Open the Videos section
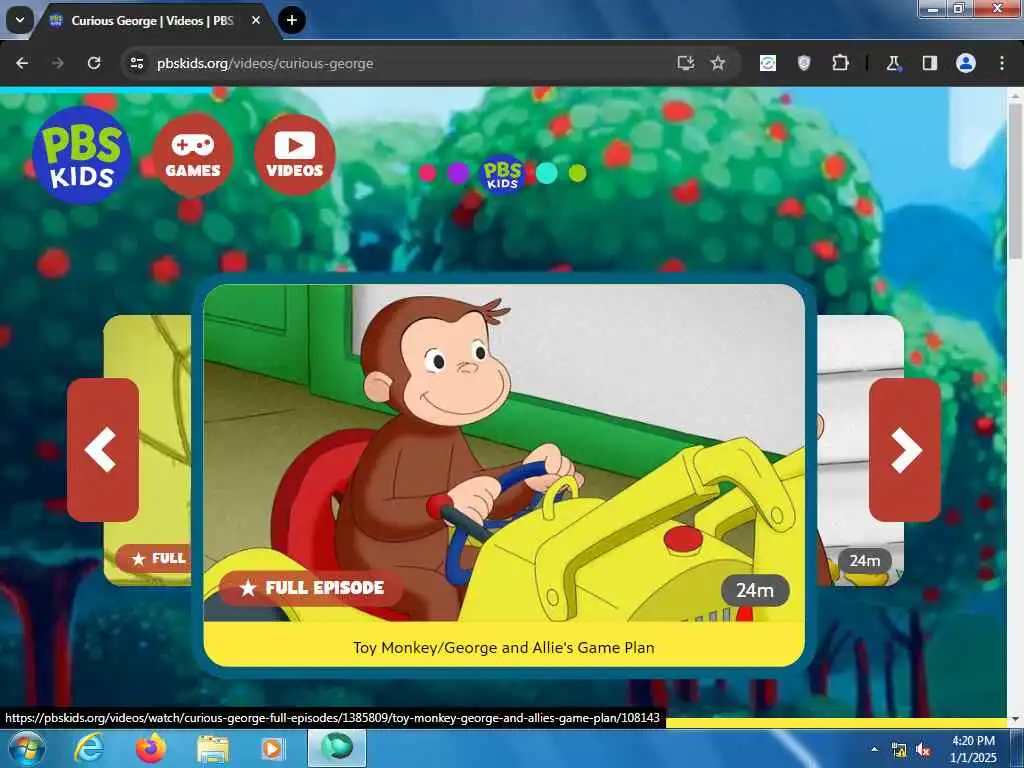This screenshot has height=768, width=1024. tap(295, 155)
